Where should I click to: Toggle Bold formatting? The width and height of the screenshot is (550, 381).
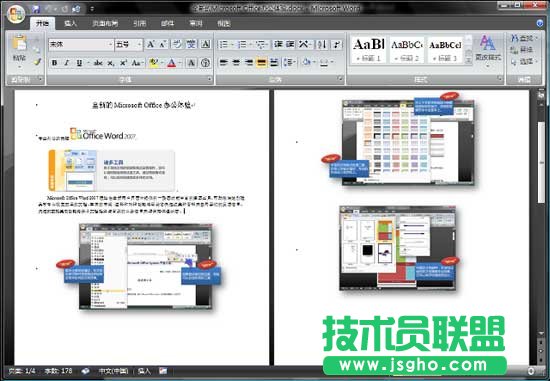coord(54,63)
